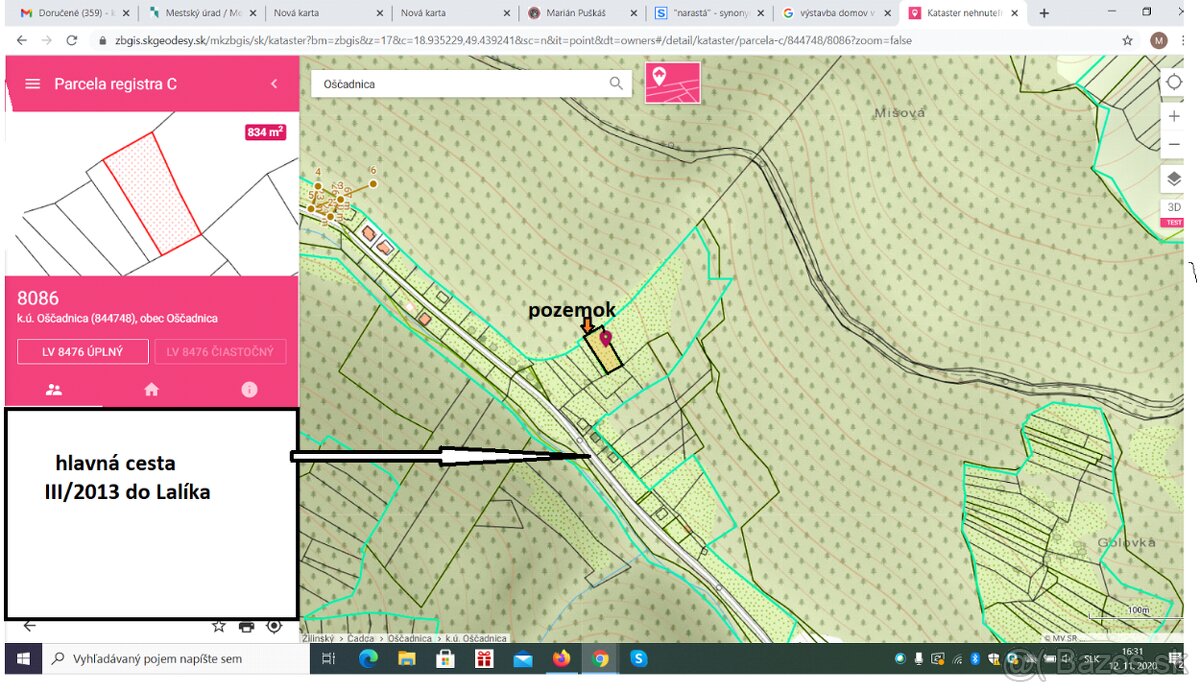The image size is (1200, 692).
Task: Click the search magnifier in Oščadnica field
Action: coord(617,84)
